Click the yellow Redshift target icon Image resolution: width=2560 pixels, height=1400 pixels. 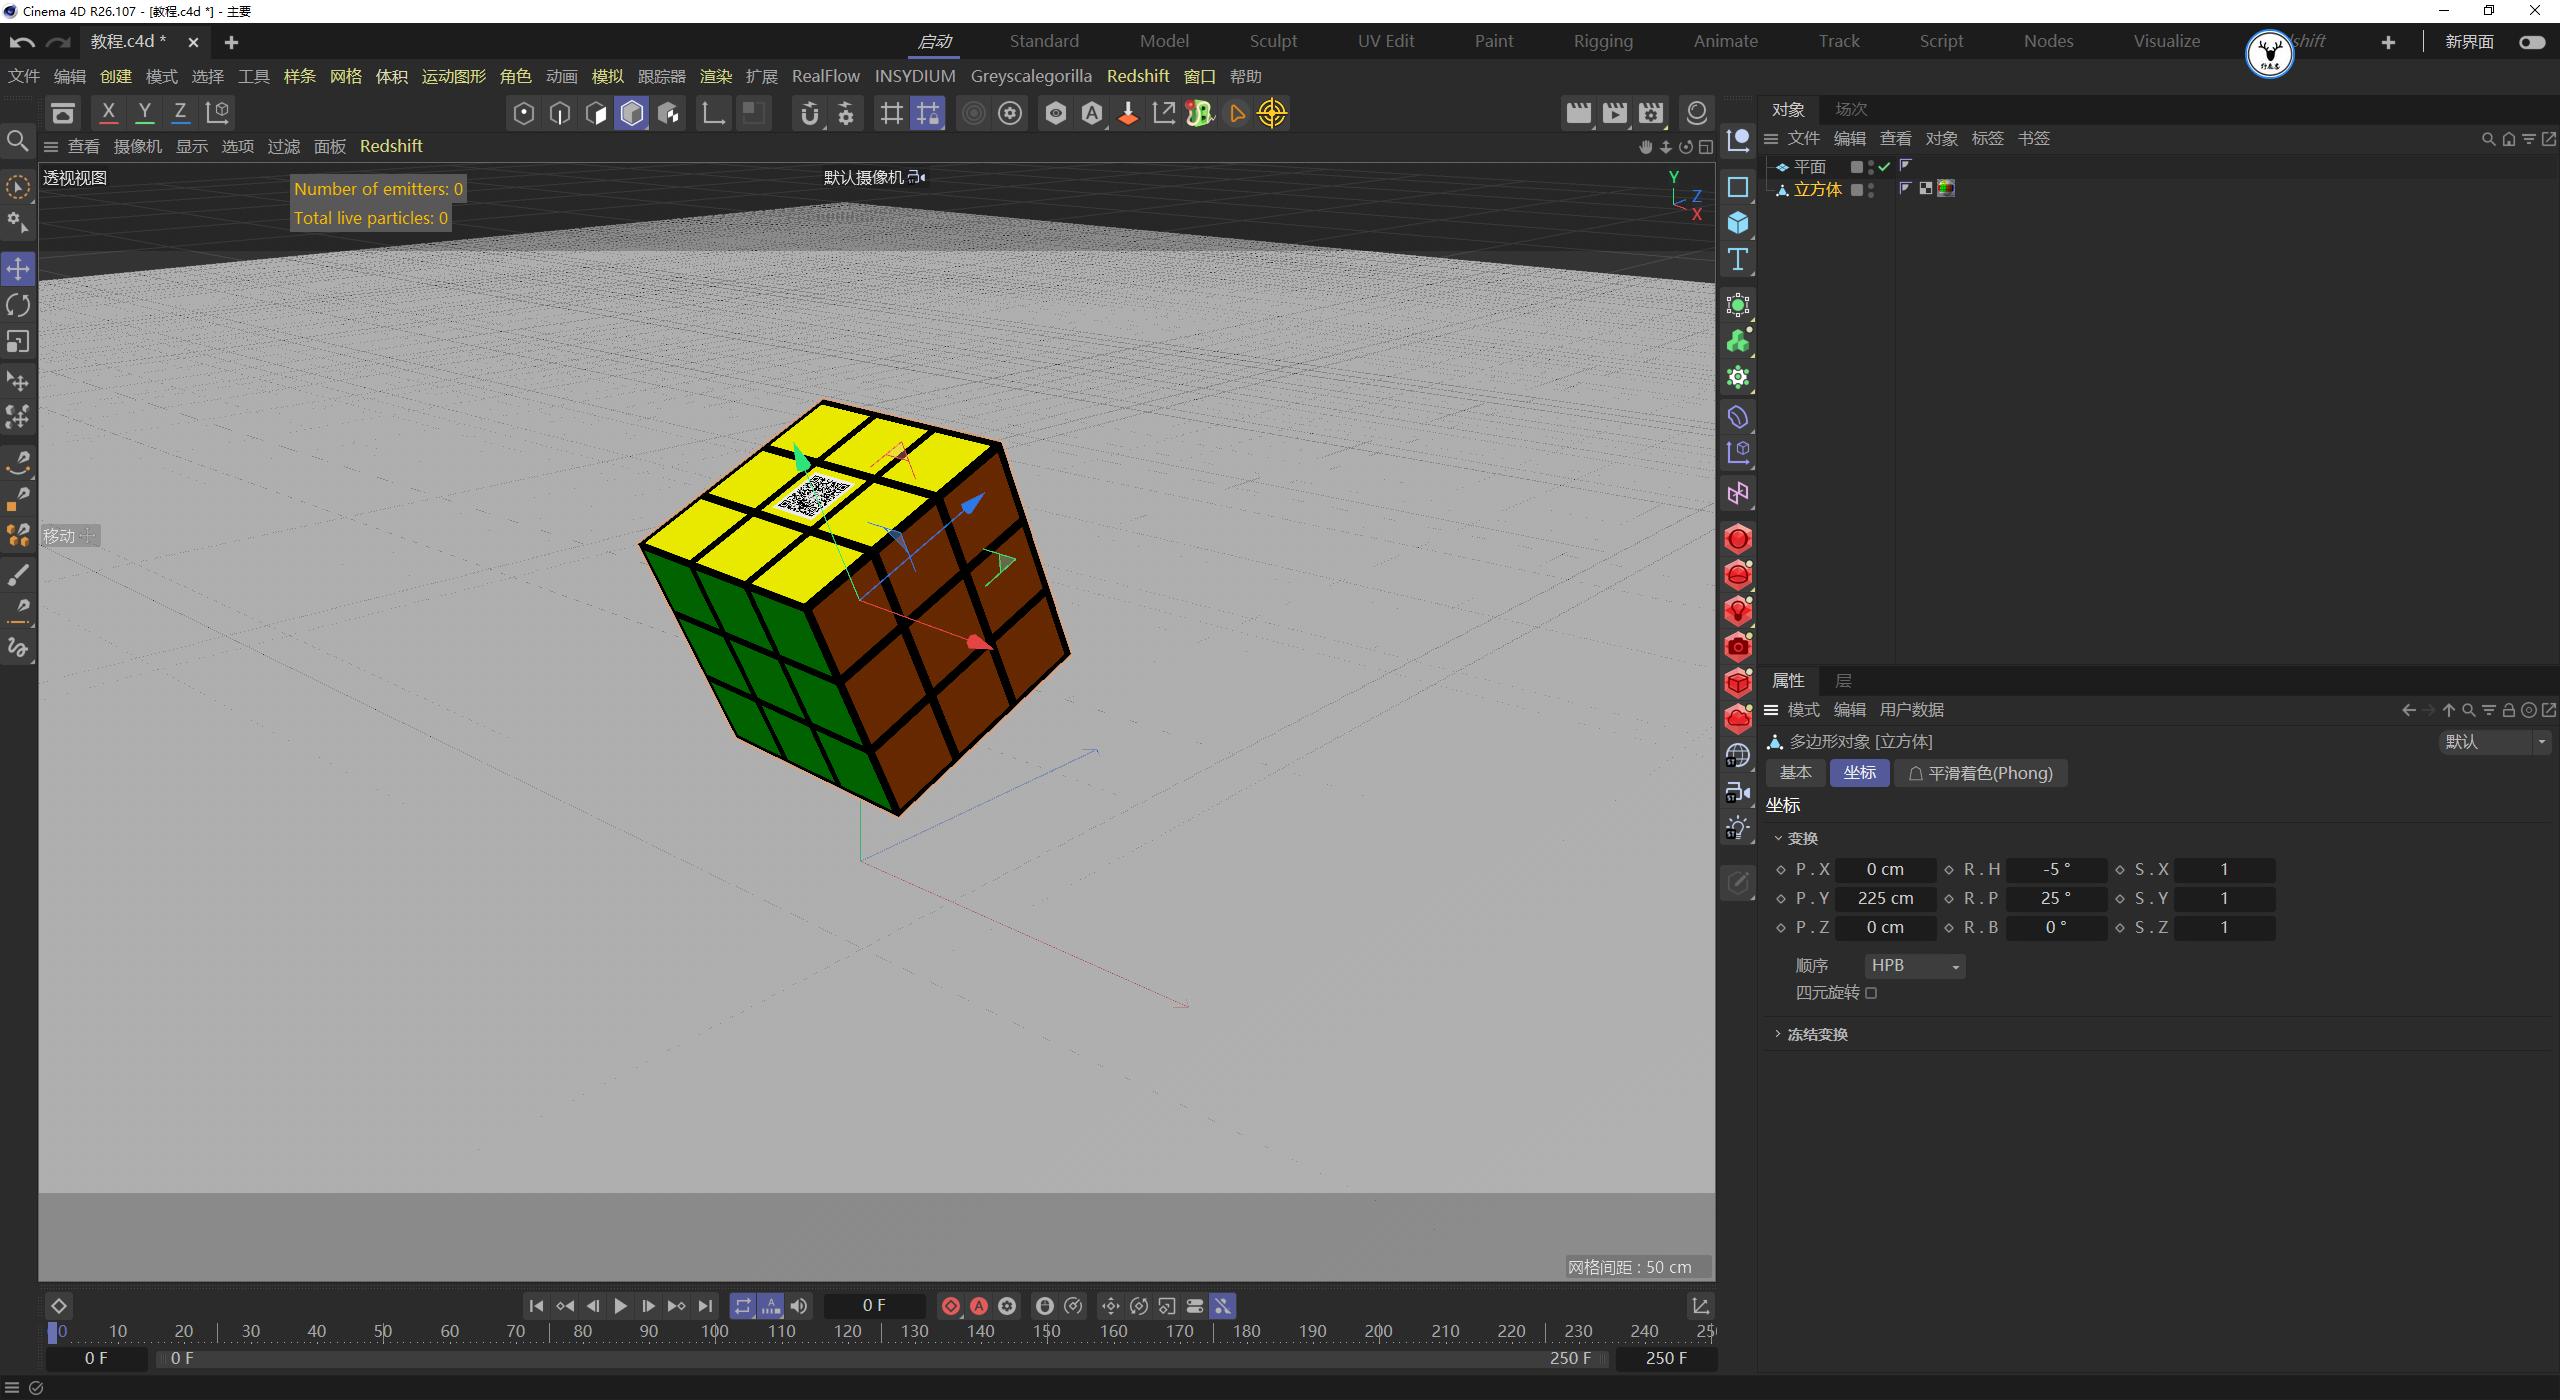click(x=1272, y=113)
